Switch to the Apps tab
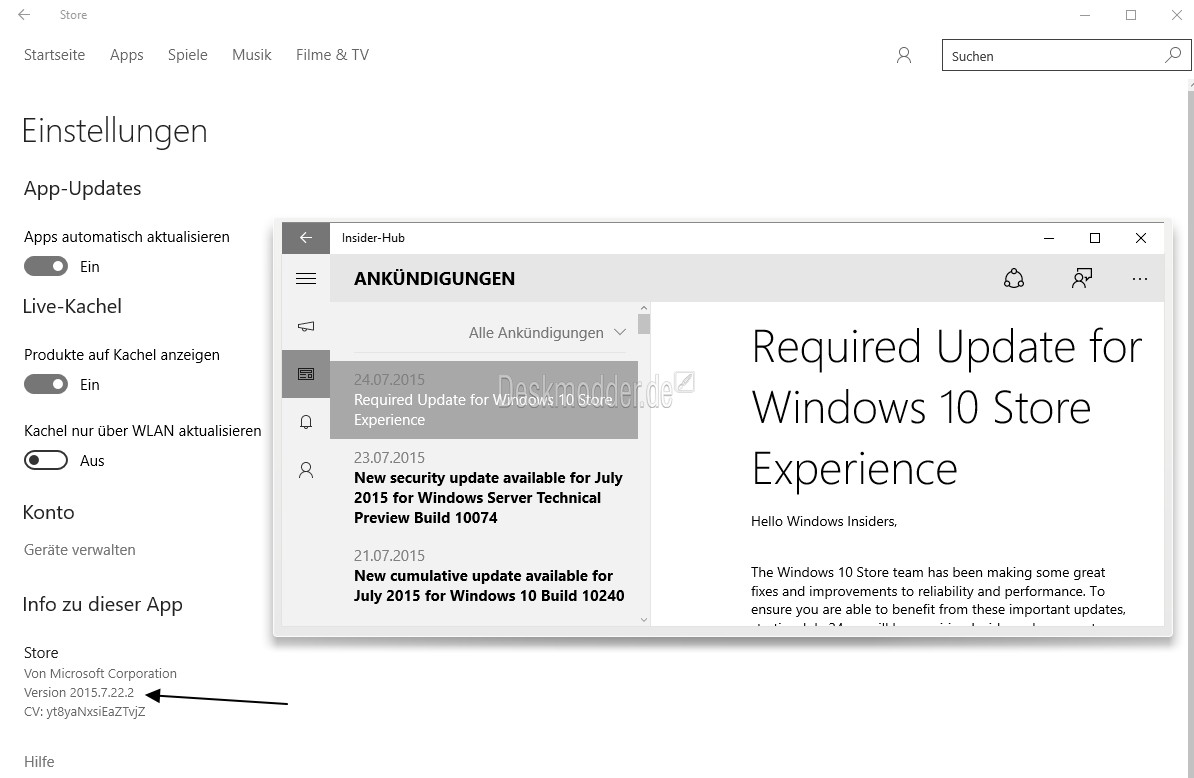 point(126,55)
